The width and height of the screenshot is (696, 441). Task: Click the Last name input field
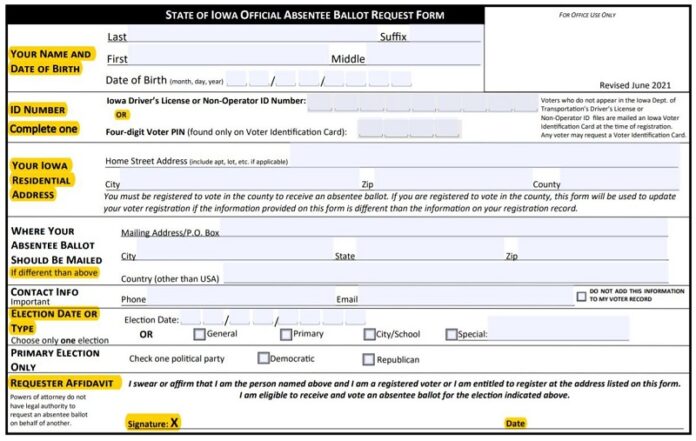pos(252,34)
